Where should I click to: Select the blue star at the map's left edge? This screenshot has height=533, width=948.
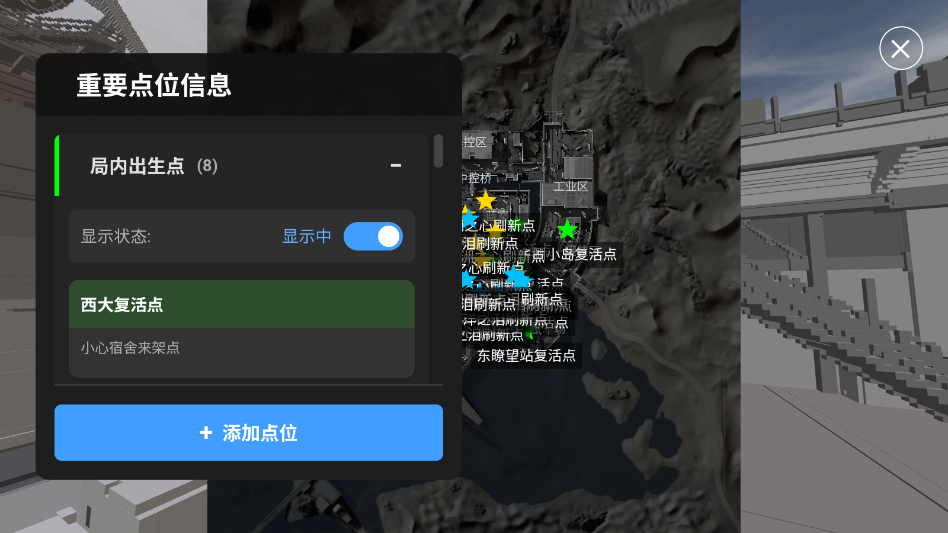click(469, 216)
